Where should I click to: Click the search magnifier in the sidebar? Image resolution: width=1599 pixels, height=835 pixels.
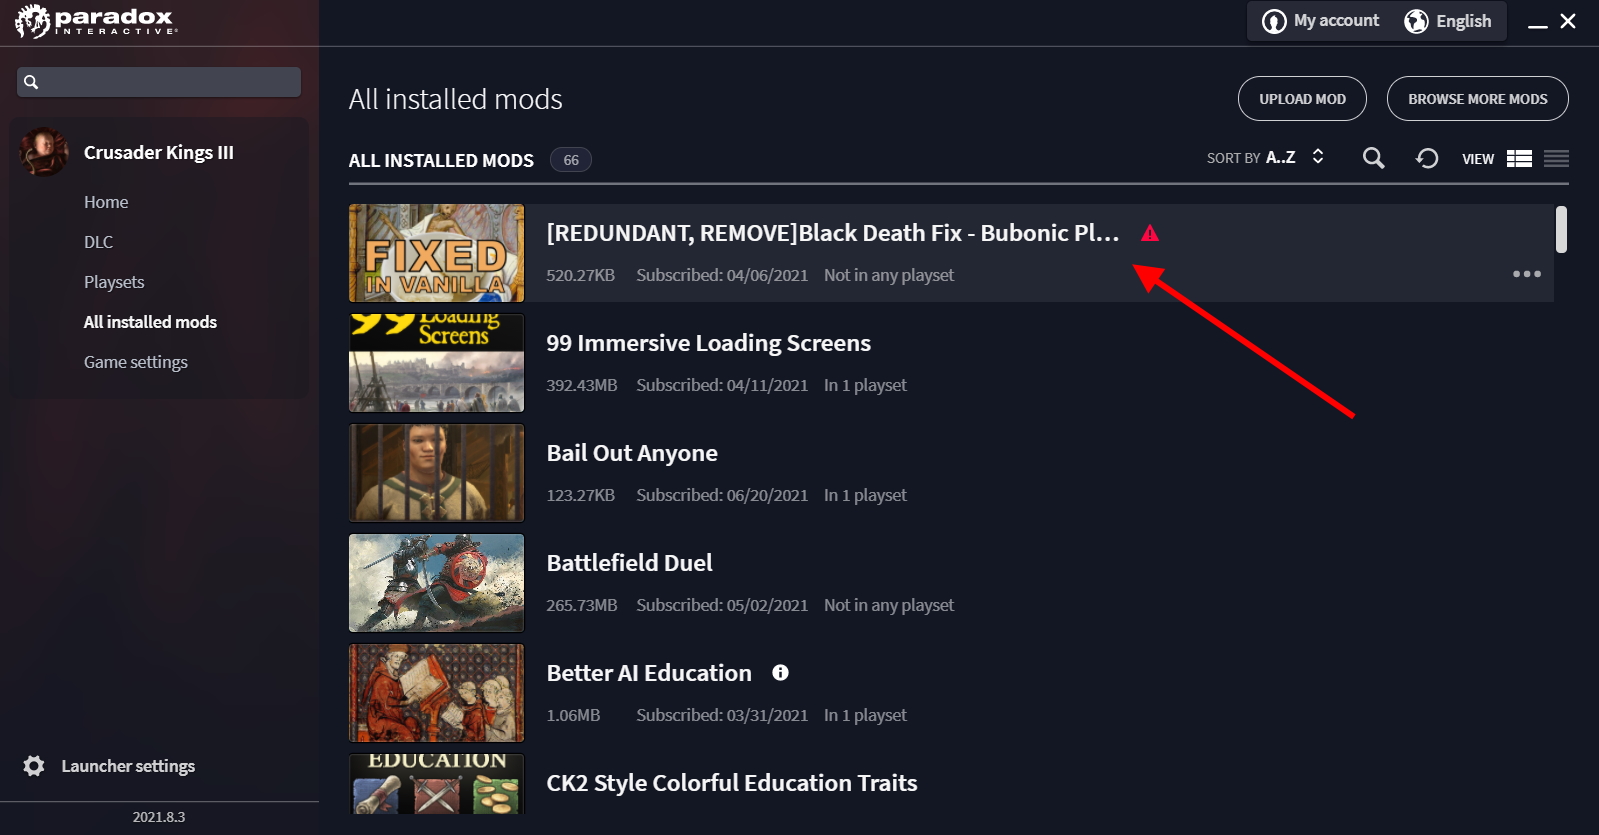tap(31, 82)
